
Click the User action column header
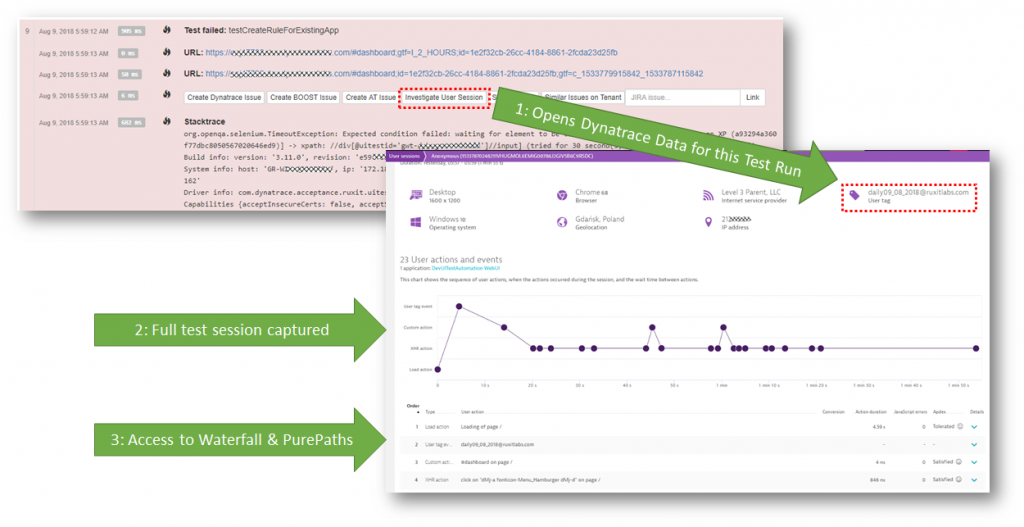click(472, 412)
